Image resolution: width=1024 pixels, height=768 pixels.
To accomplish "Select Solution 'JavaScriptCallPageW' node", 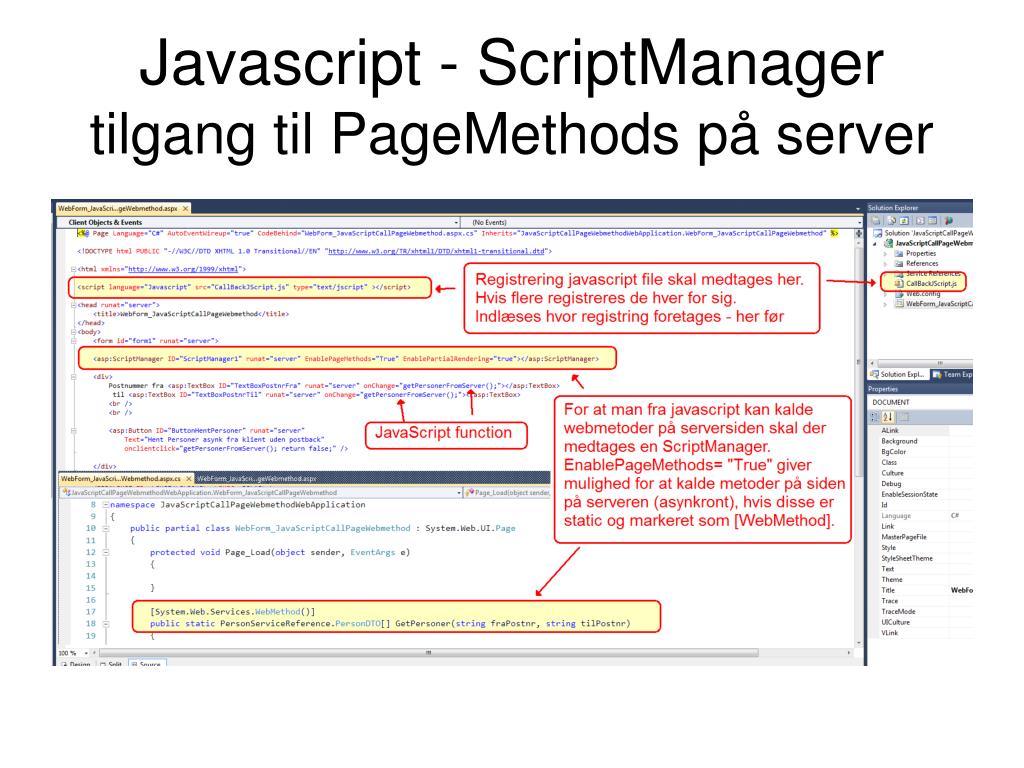I will tap(929, 232).
